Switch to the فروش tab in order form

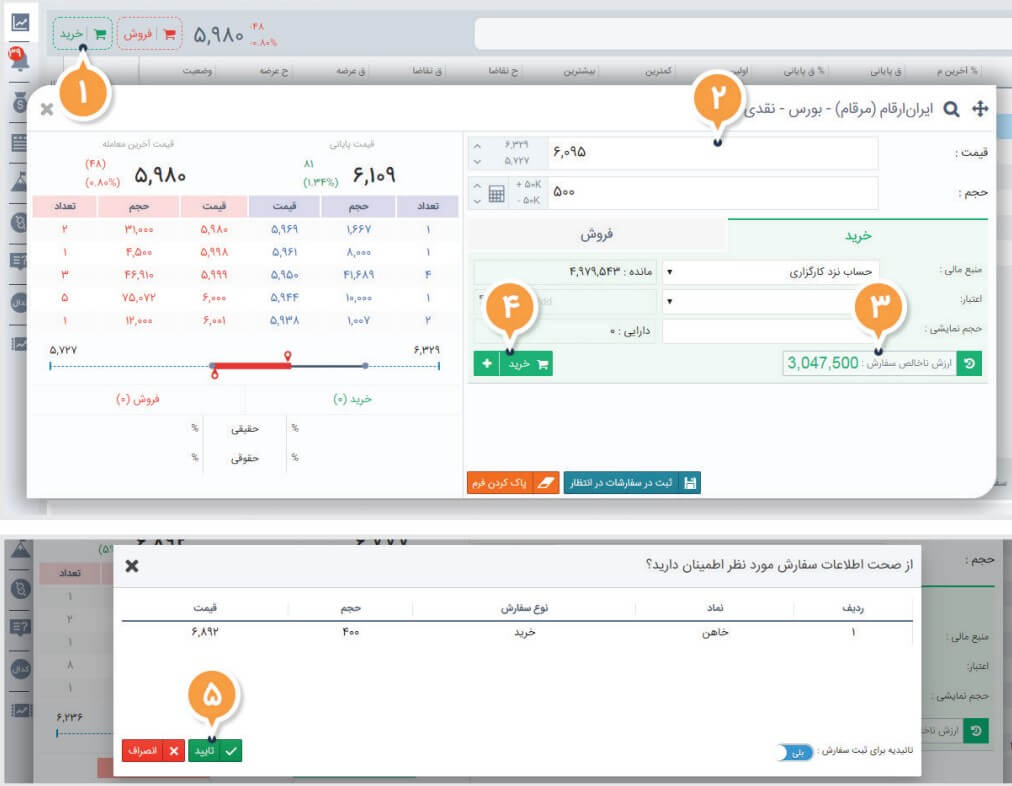click(597, 234)
